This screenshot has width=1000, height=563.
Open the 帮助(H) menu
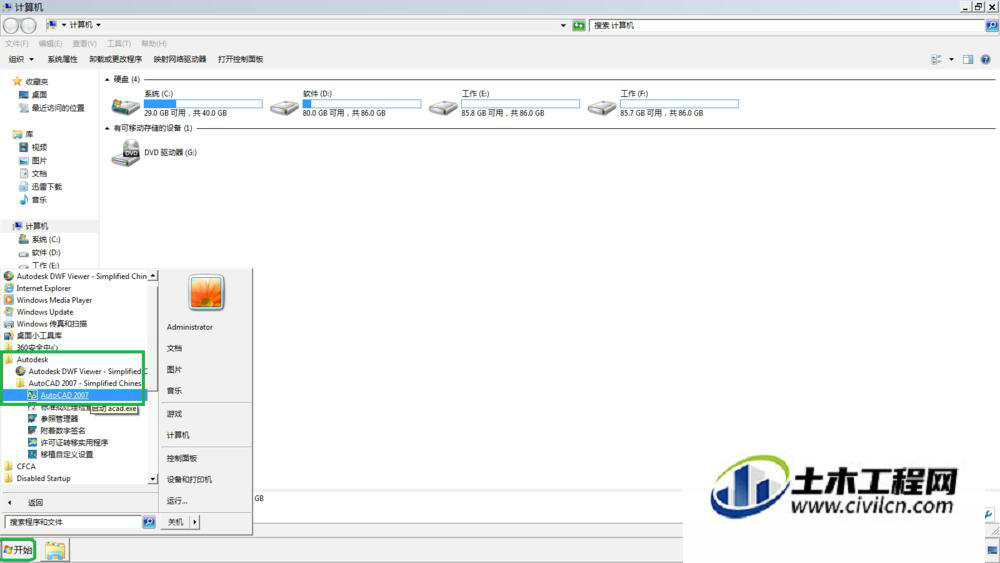154,43
